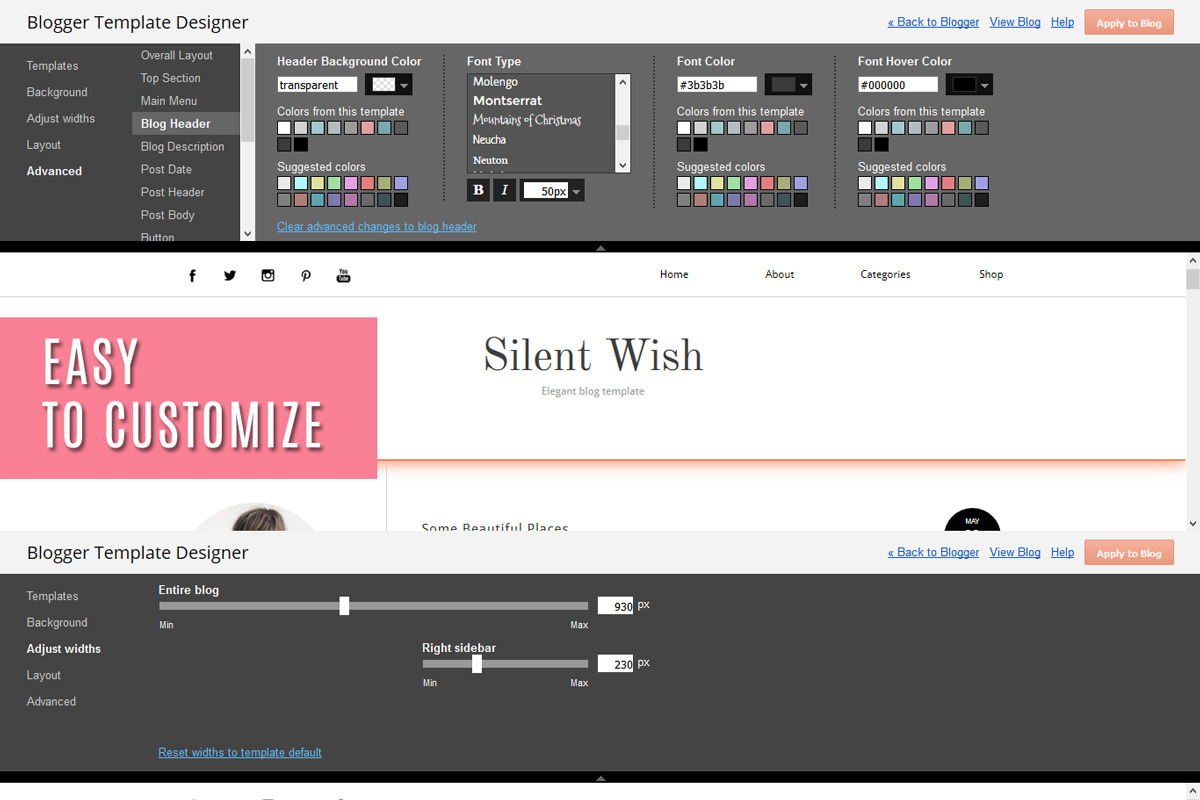Open the Header Background Color picker dropdown
Viewport: 1200px width, 800px height.
389,85
